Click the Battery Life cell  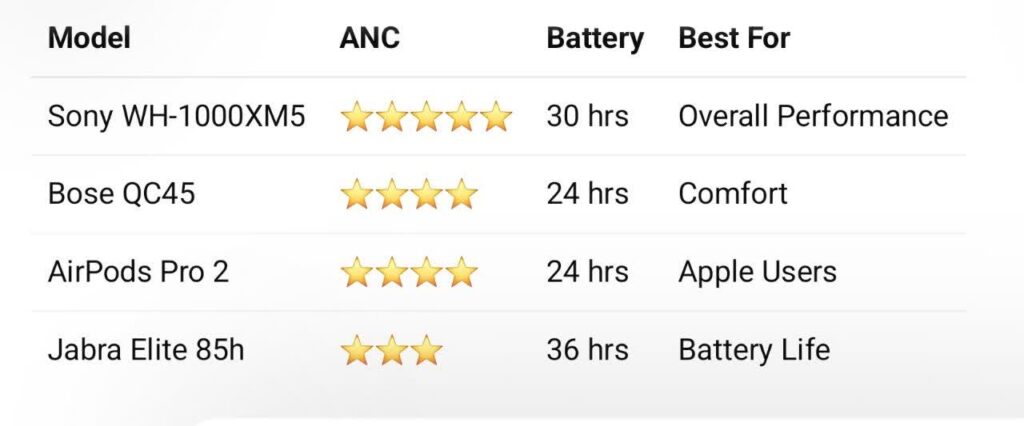[754, 349]
